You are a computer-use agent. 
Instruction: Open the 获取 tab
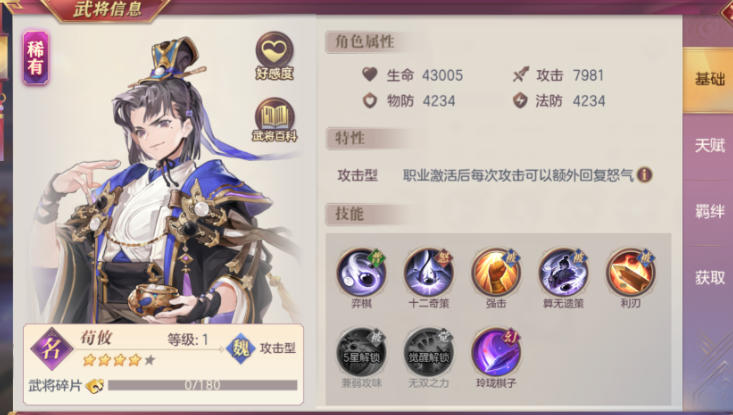pyautogui.click(x=709, y=278)
